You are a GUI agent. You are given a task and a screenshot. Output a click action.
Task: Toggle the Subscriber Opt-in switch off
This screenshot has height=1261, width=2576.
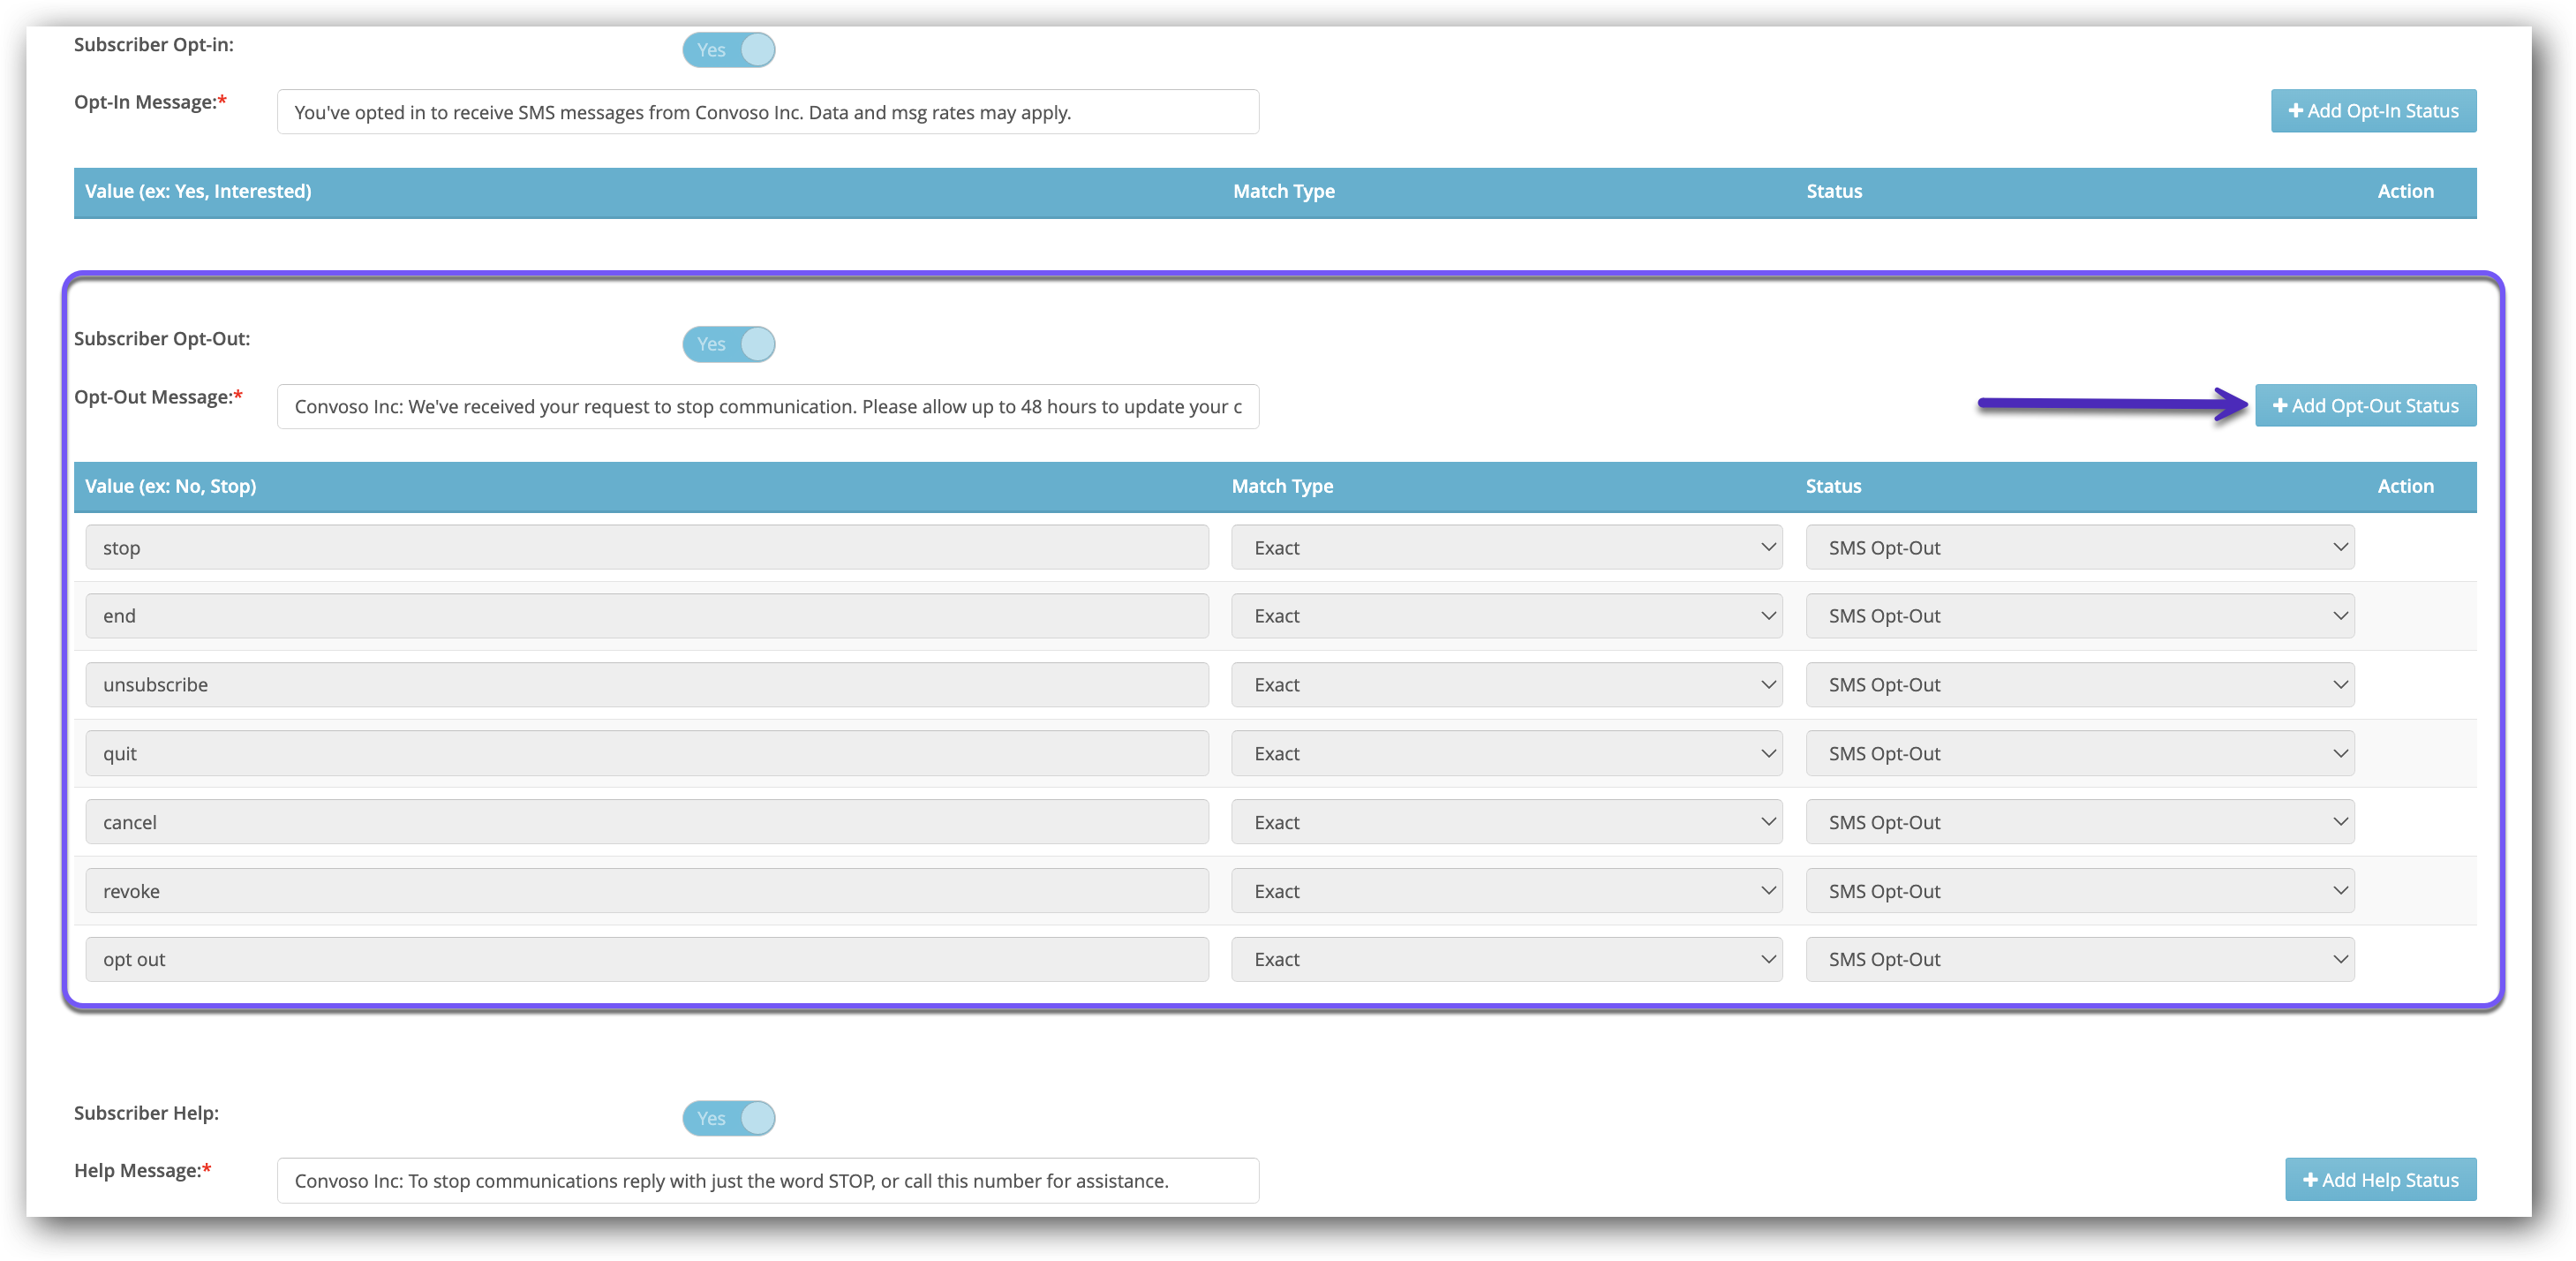(x=729, y=49)
